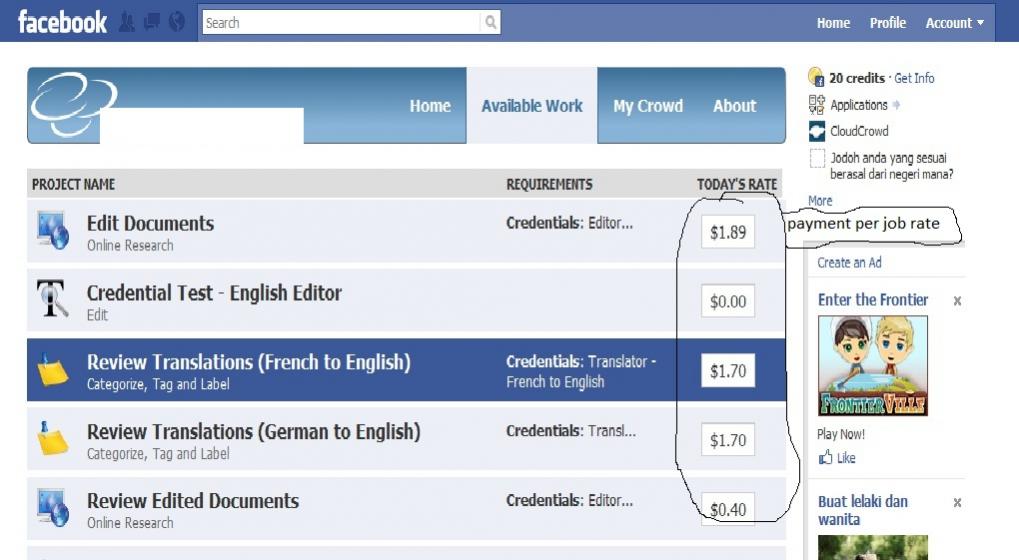This screenshot has width=1019, height=560.
Task: Click the PROJECT NAME column header
Action: pyautogui.click(x=73, y=185)
